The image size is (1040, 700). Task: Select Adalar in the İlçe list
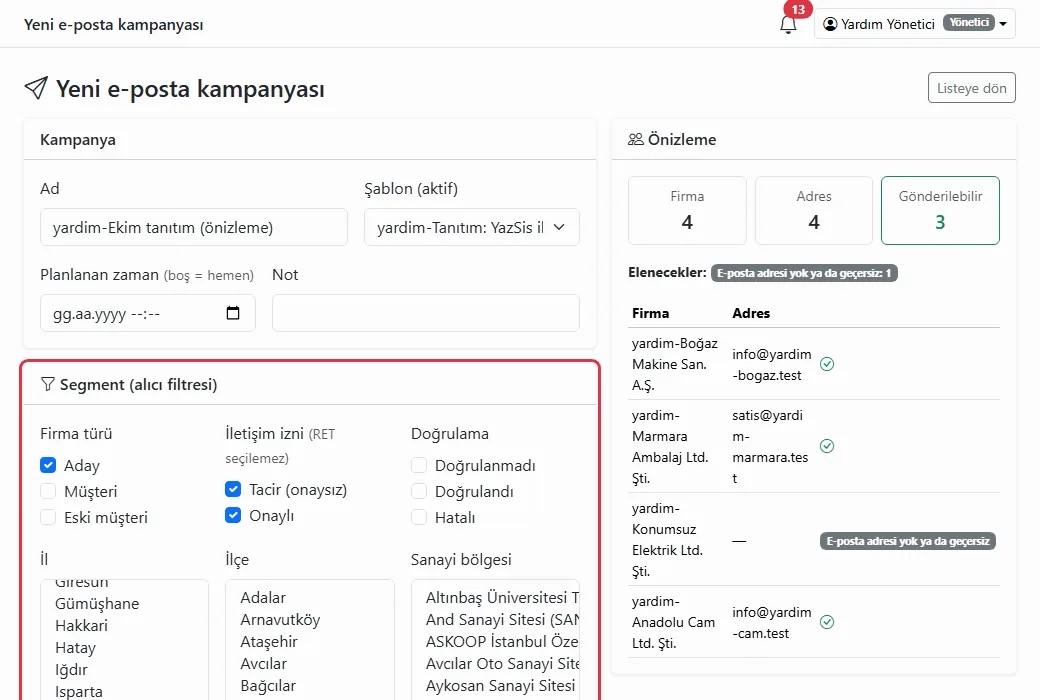coord(263,597)
